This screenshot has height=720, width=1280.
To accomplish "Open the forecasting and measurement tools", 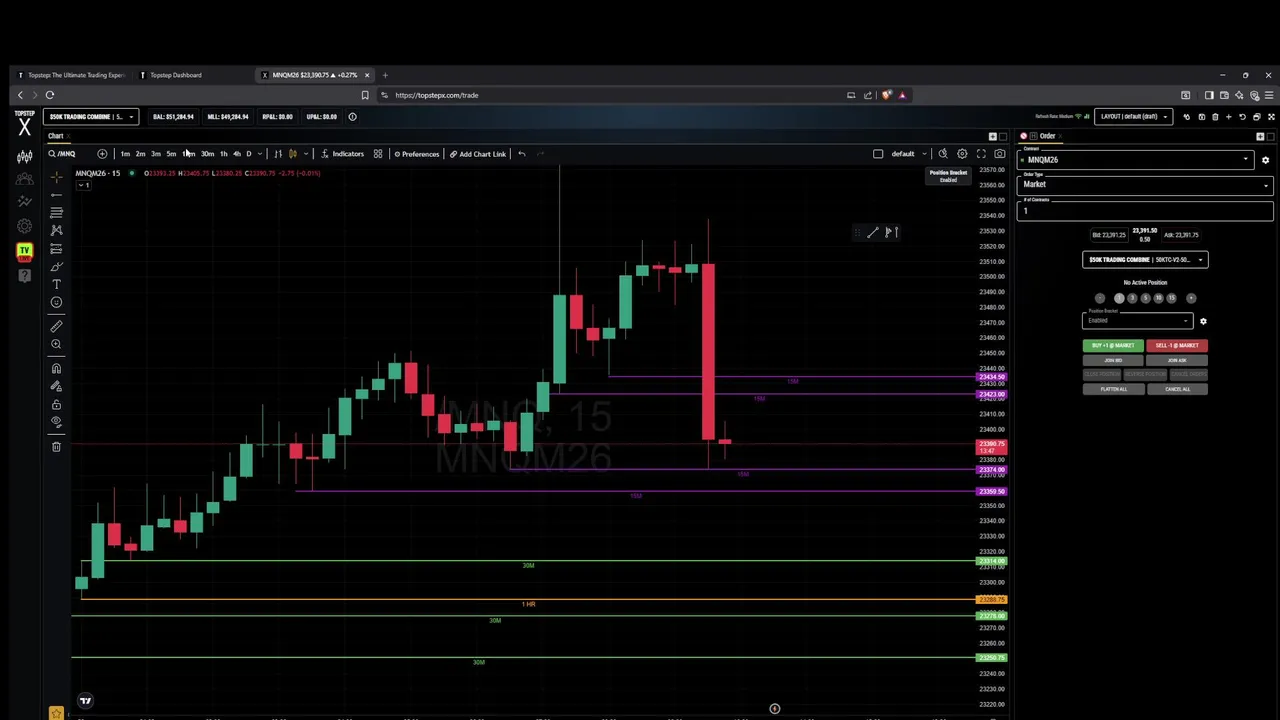I will (56, 249).
